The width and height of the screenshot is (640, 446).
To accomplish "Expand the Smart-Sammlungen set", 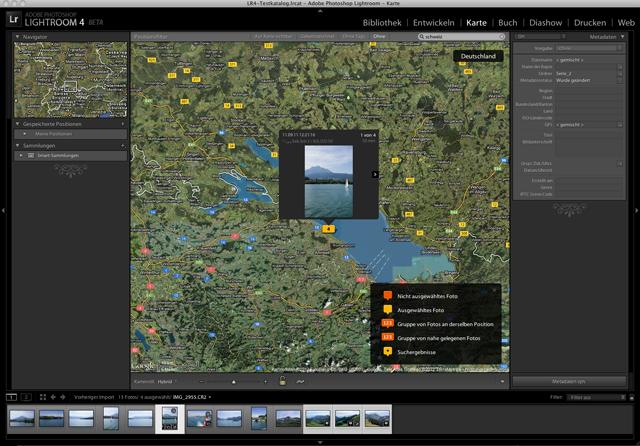I will point(21,155).
